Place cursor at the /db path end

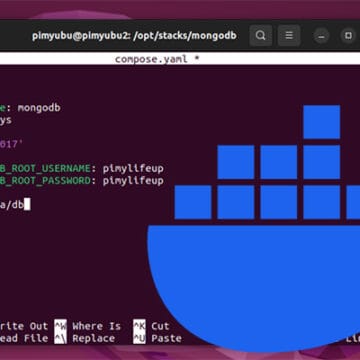(x=27, y=205)
